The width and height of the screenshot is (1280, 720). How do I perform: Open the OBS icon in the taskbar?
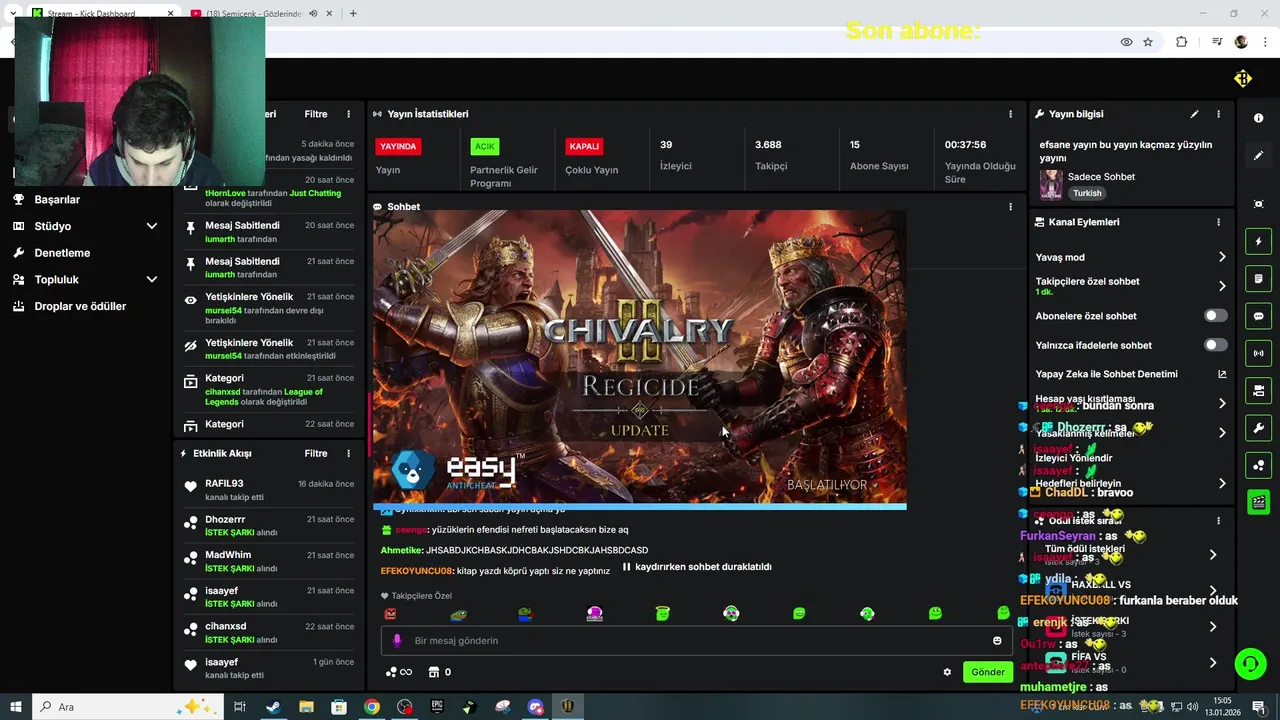(404, 707)
